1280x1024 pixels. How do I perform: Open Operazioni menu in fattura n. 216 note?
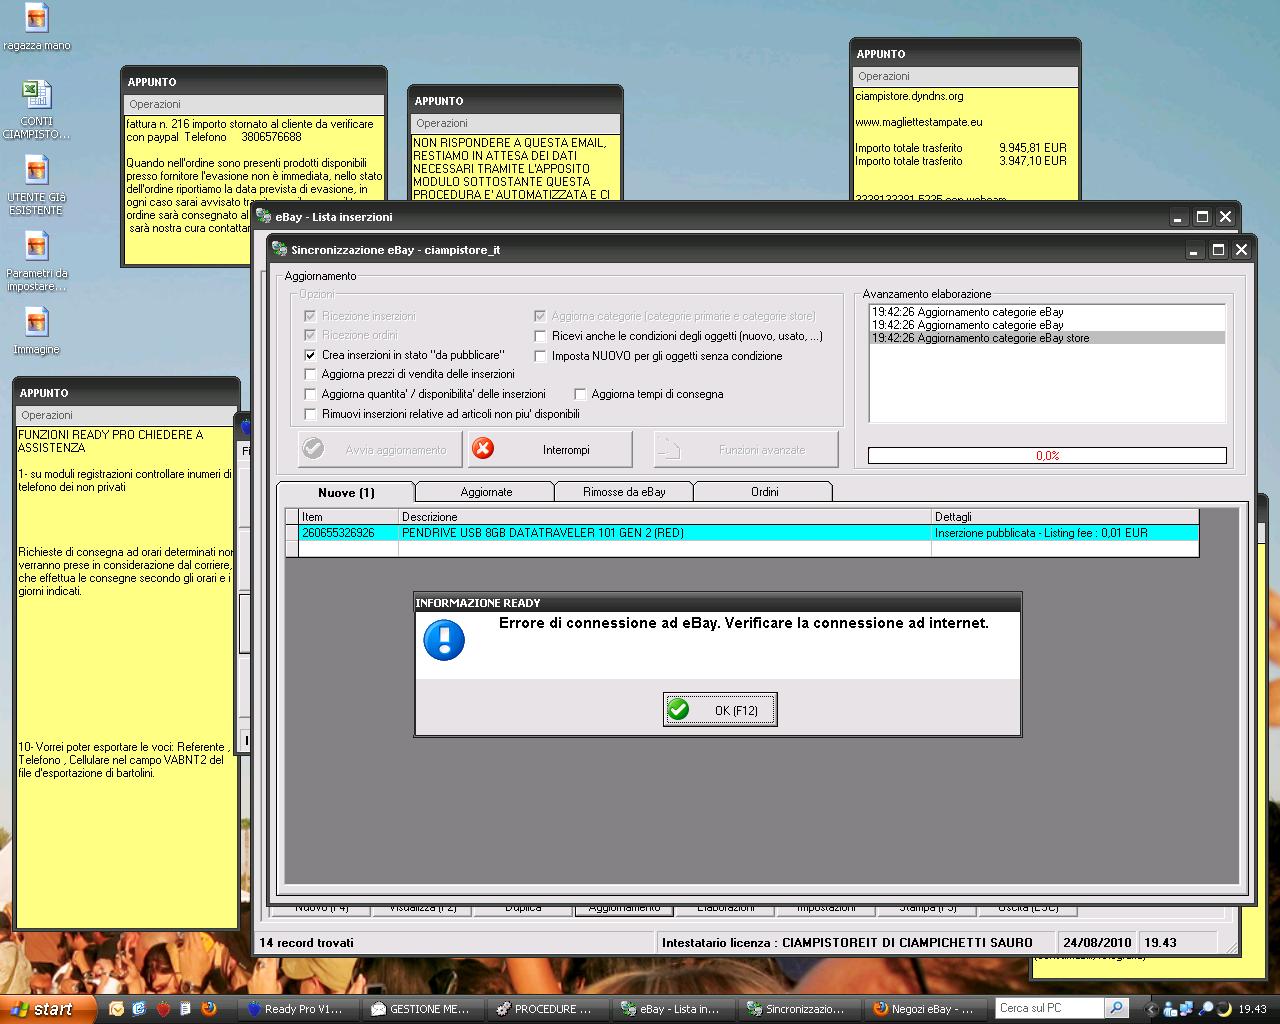click(155, 104)
